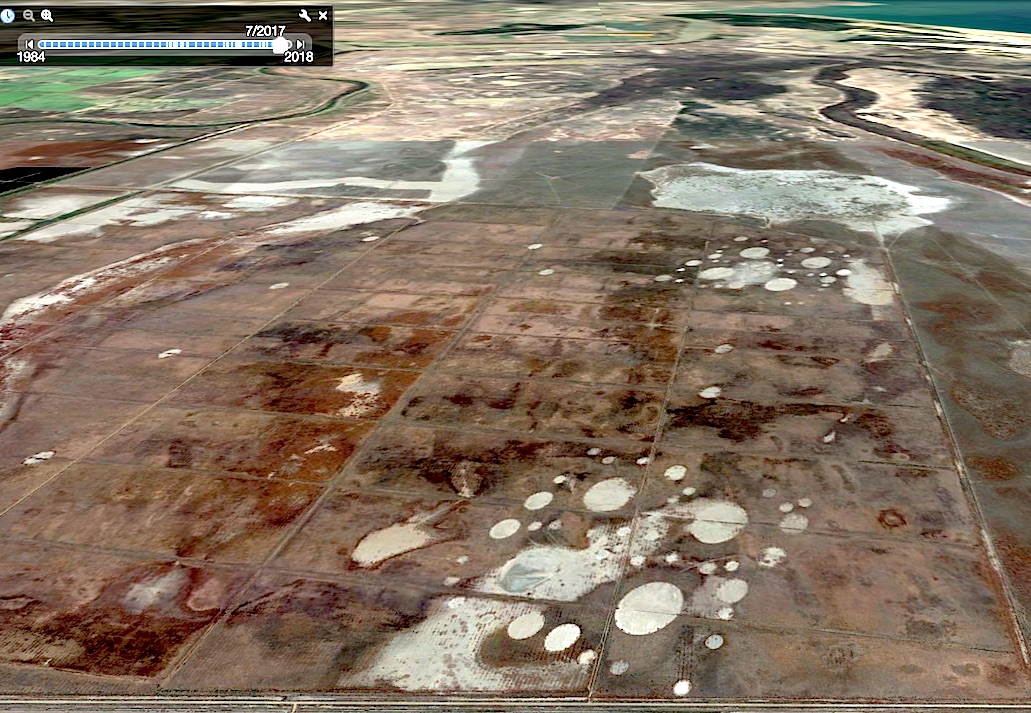This screenshot has width=1031, height=713.
Task: Click the 7/2017 current date label
Action: [x=265, y=31]
